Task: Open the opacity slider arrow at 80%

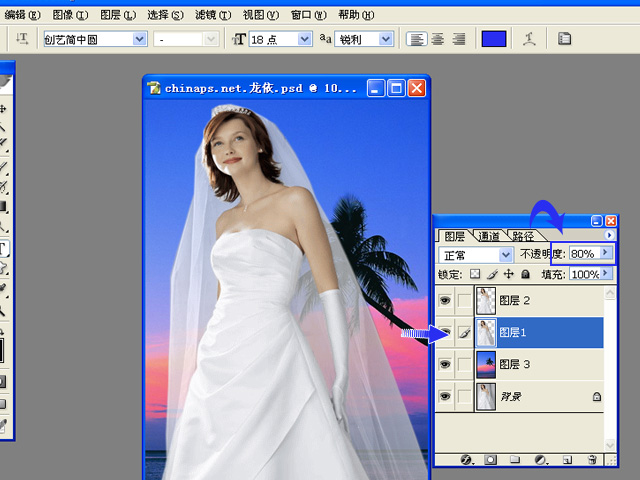Action: tap(606, 253)
